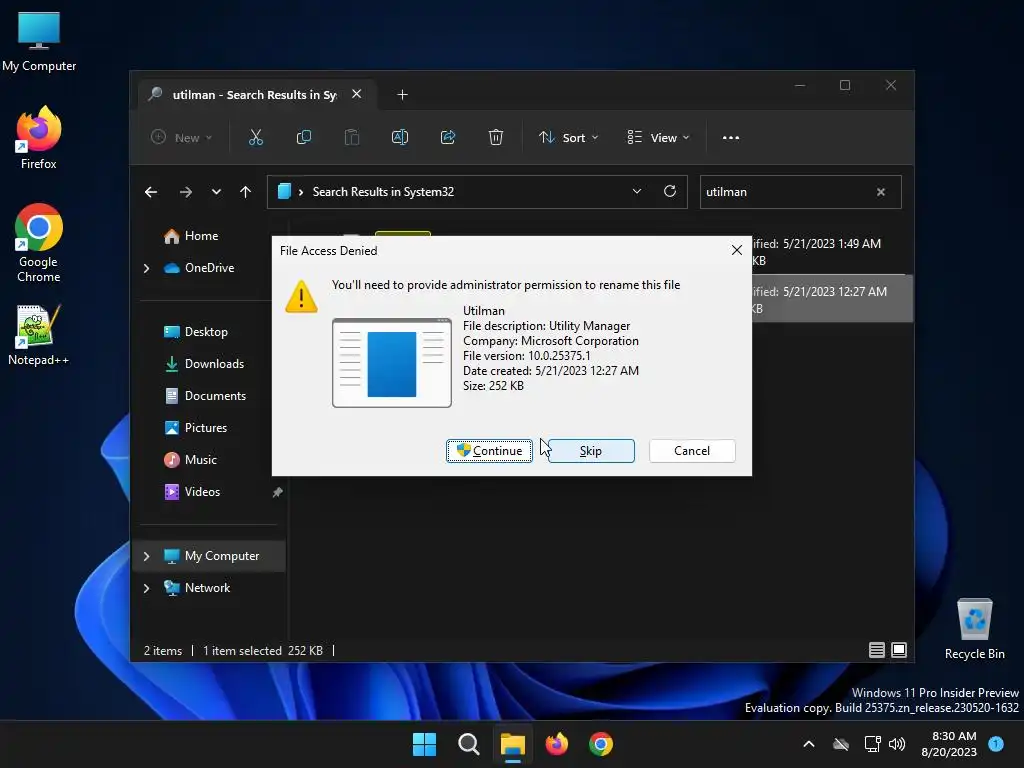1024x768 pixels.
Task: Open the clock showing 8:30 AM
Action: click(x=948, y=744)
